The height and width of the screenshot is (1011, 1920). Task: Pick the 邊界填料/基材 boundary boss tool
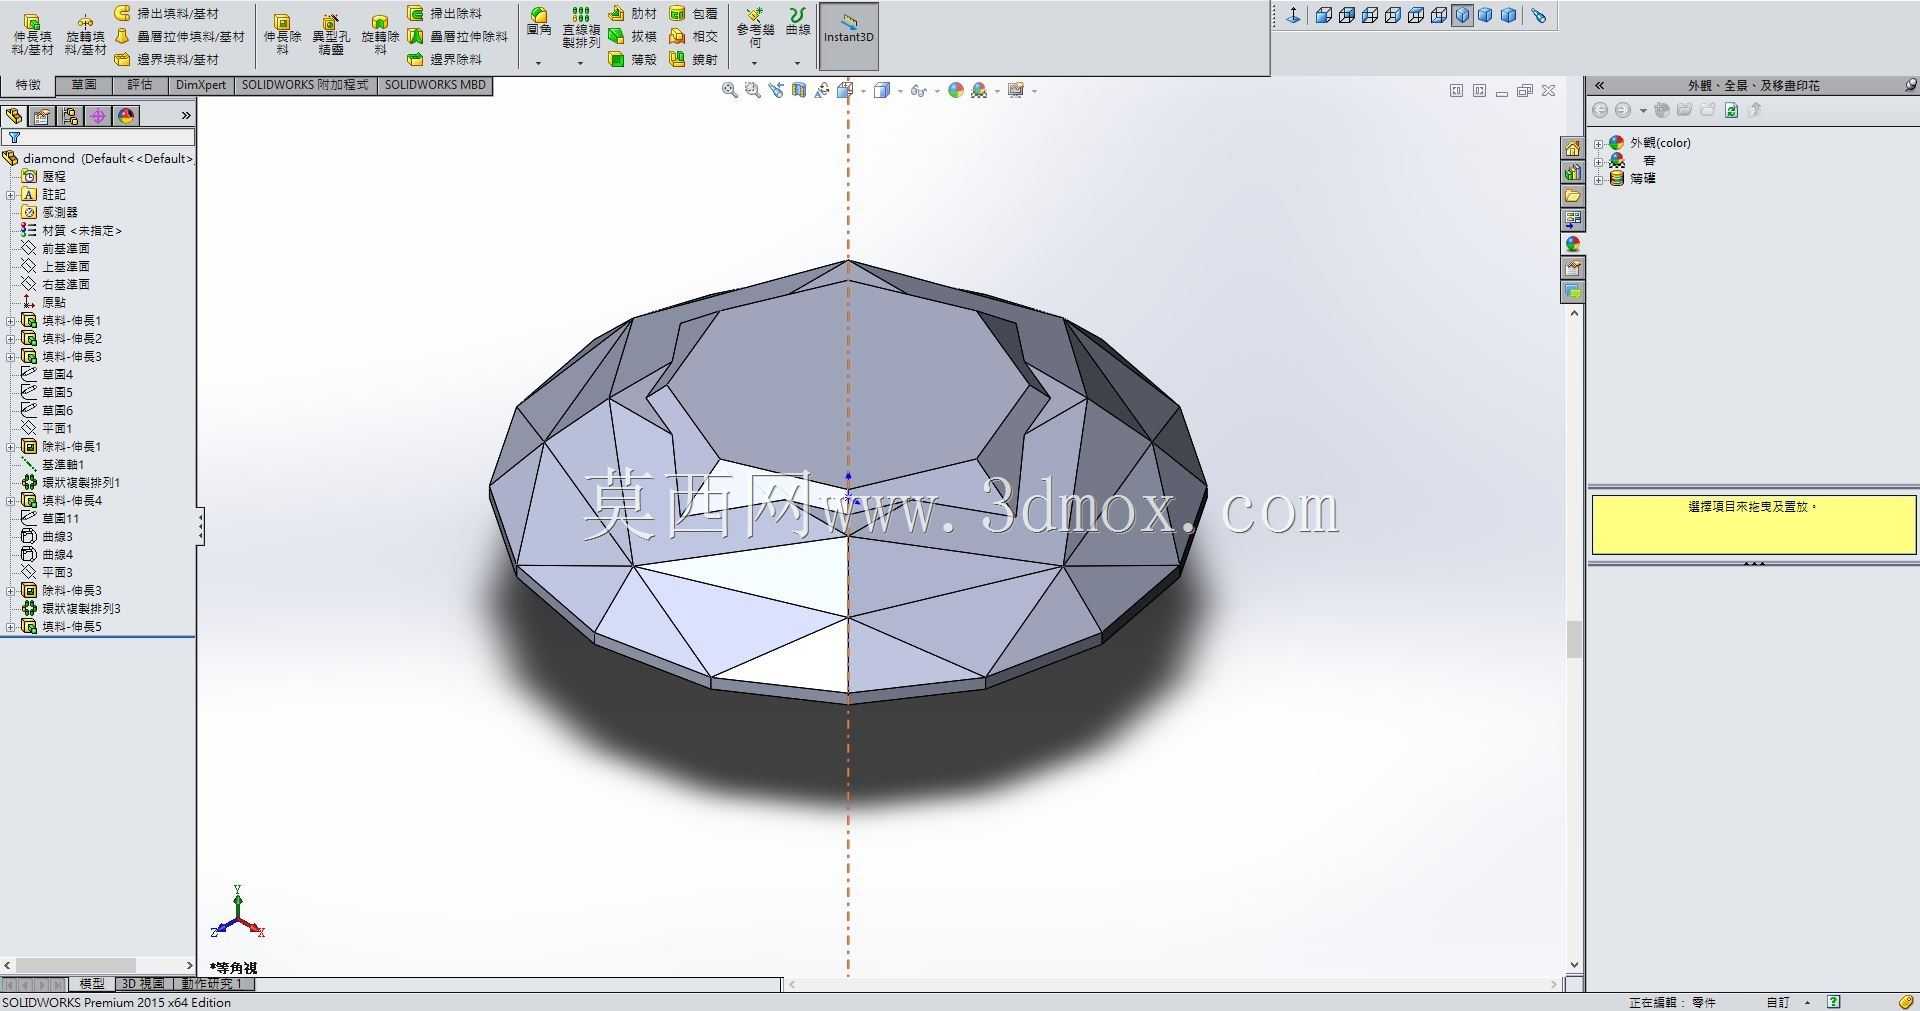tap(166, 59)
